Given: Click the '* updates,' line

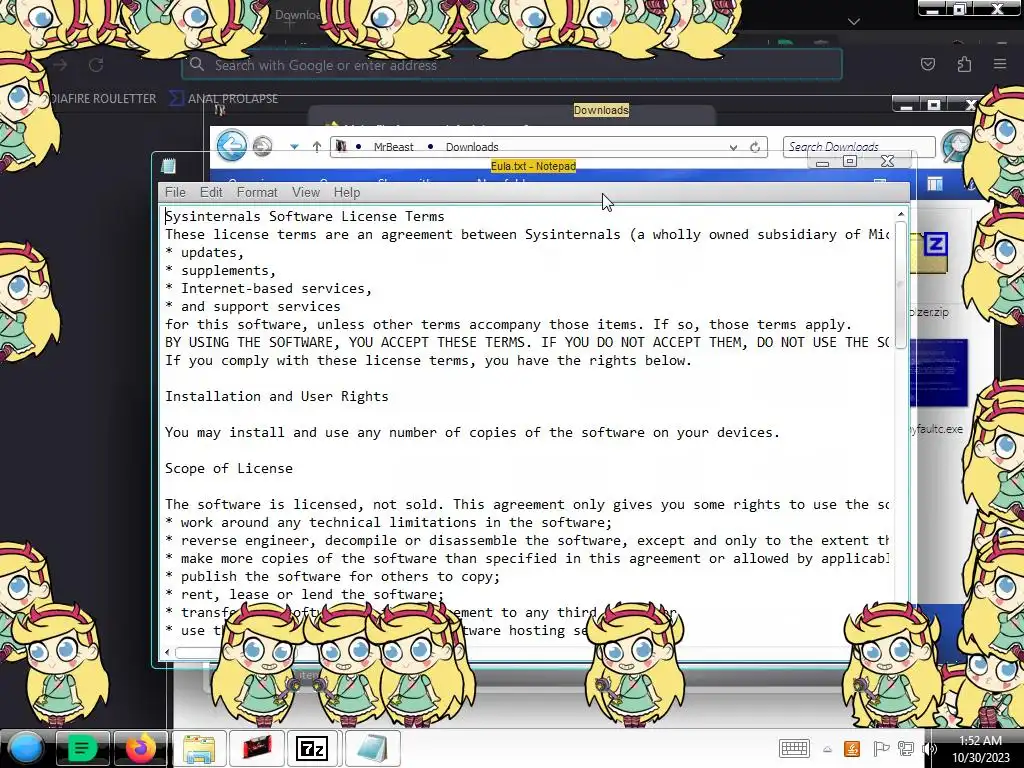Looking at the screenshot, I should pos(204,252).
